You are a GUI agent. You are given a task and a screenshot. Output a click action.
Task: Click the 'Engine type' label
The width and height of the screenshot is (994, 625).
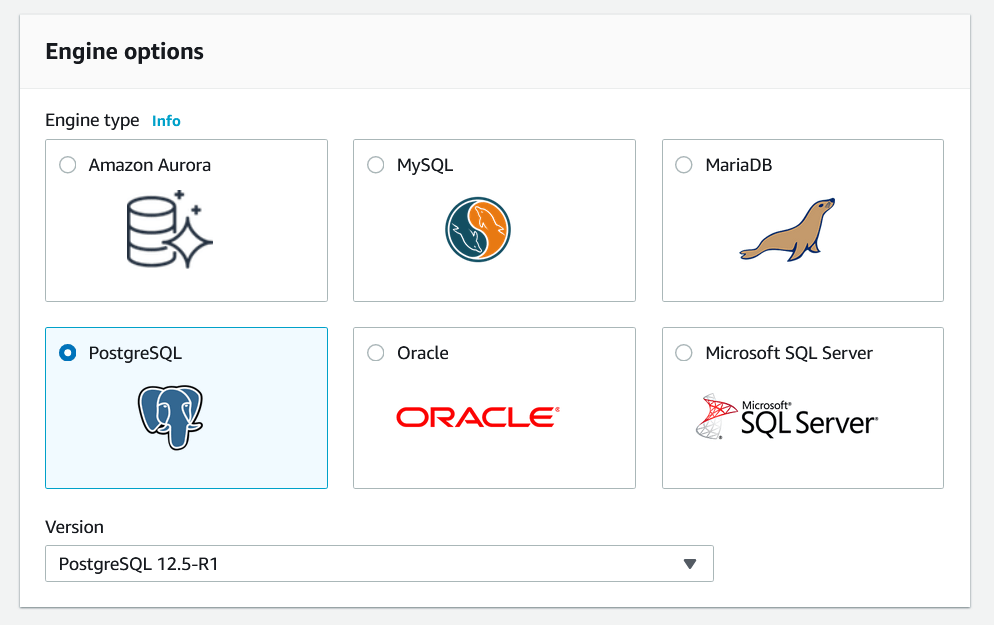[93, 120]
